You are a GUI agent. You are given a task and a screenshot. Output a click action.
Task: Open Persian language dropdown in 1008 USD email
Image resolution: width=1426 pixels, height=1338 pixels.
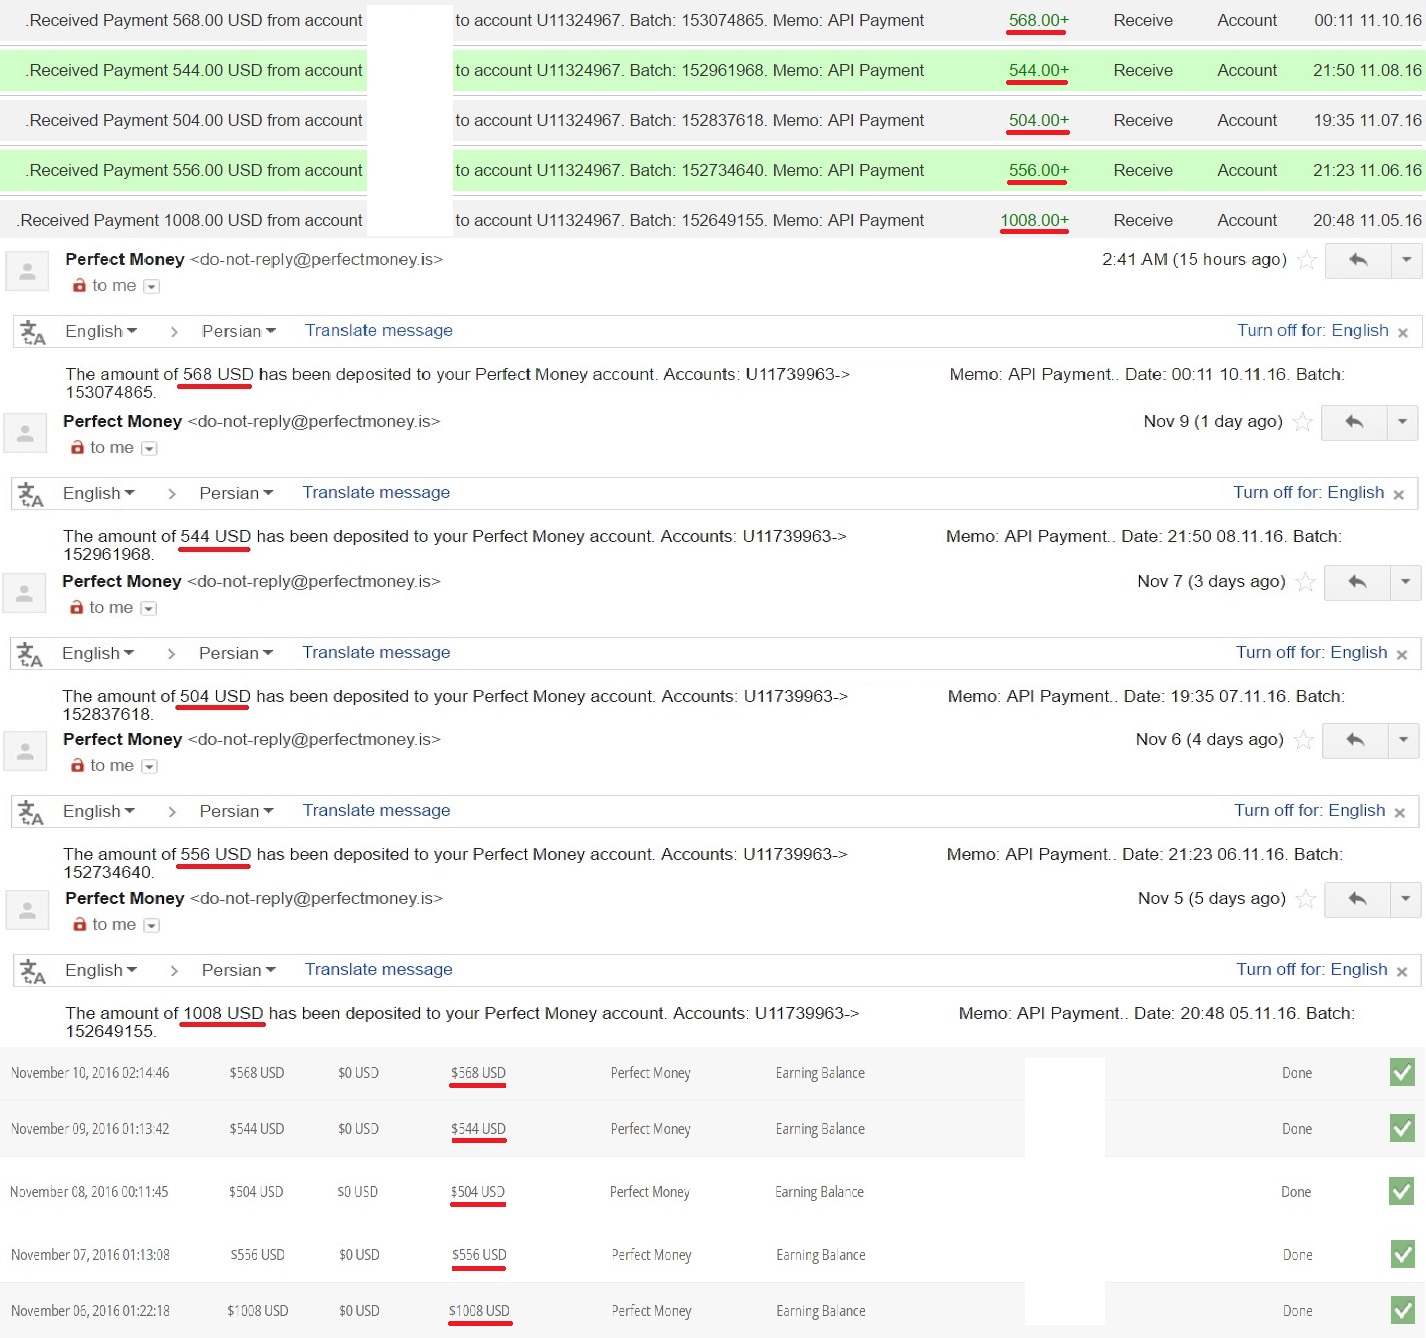pos(238,970)
